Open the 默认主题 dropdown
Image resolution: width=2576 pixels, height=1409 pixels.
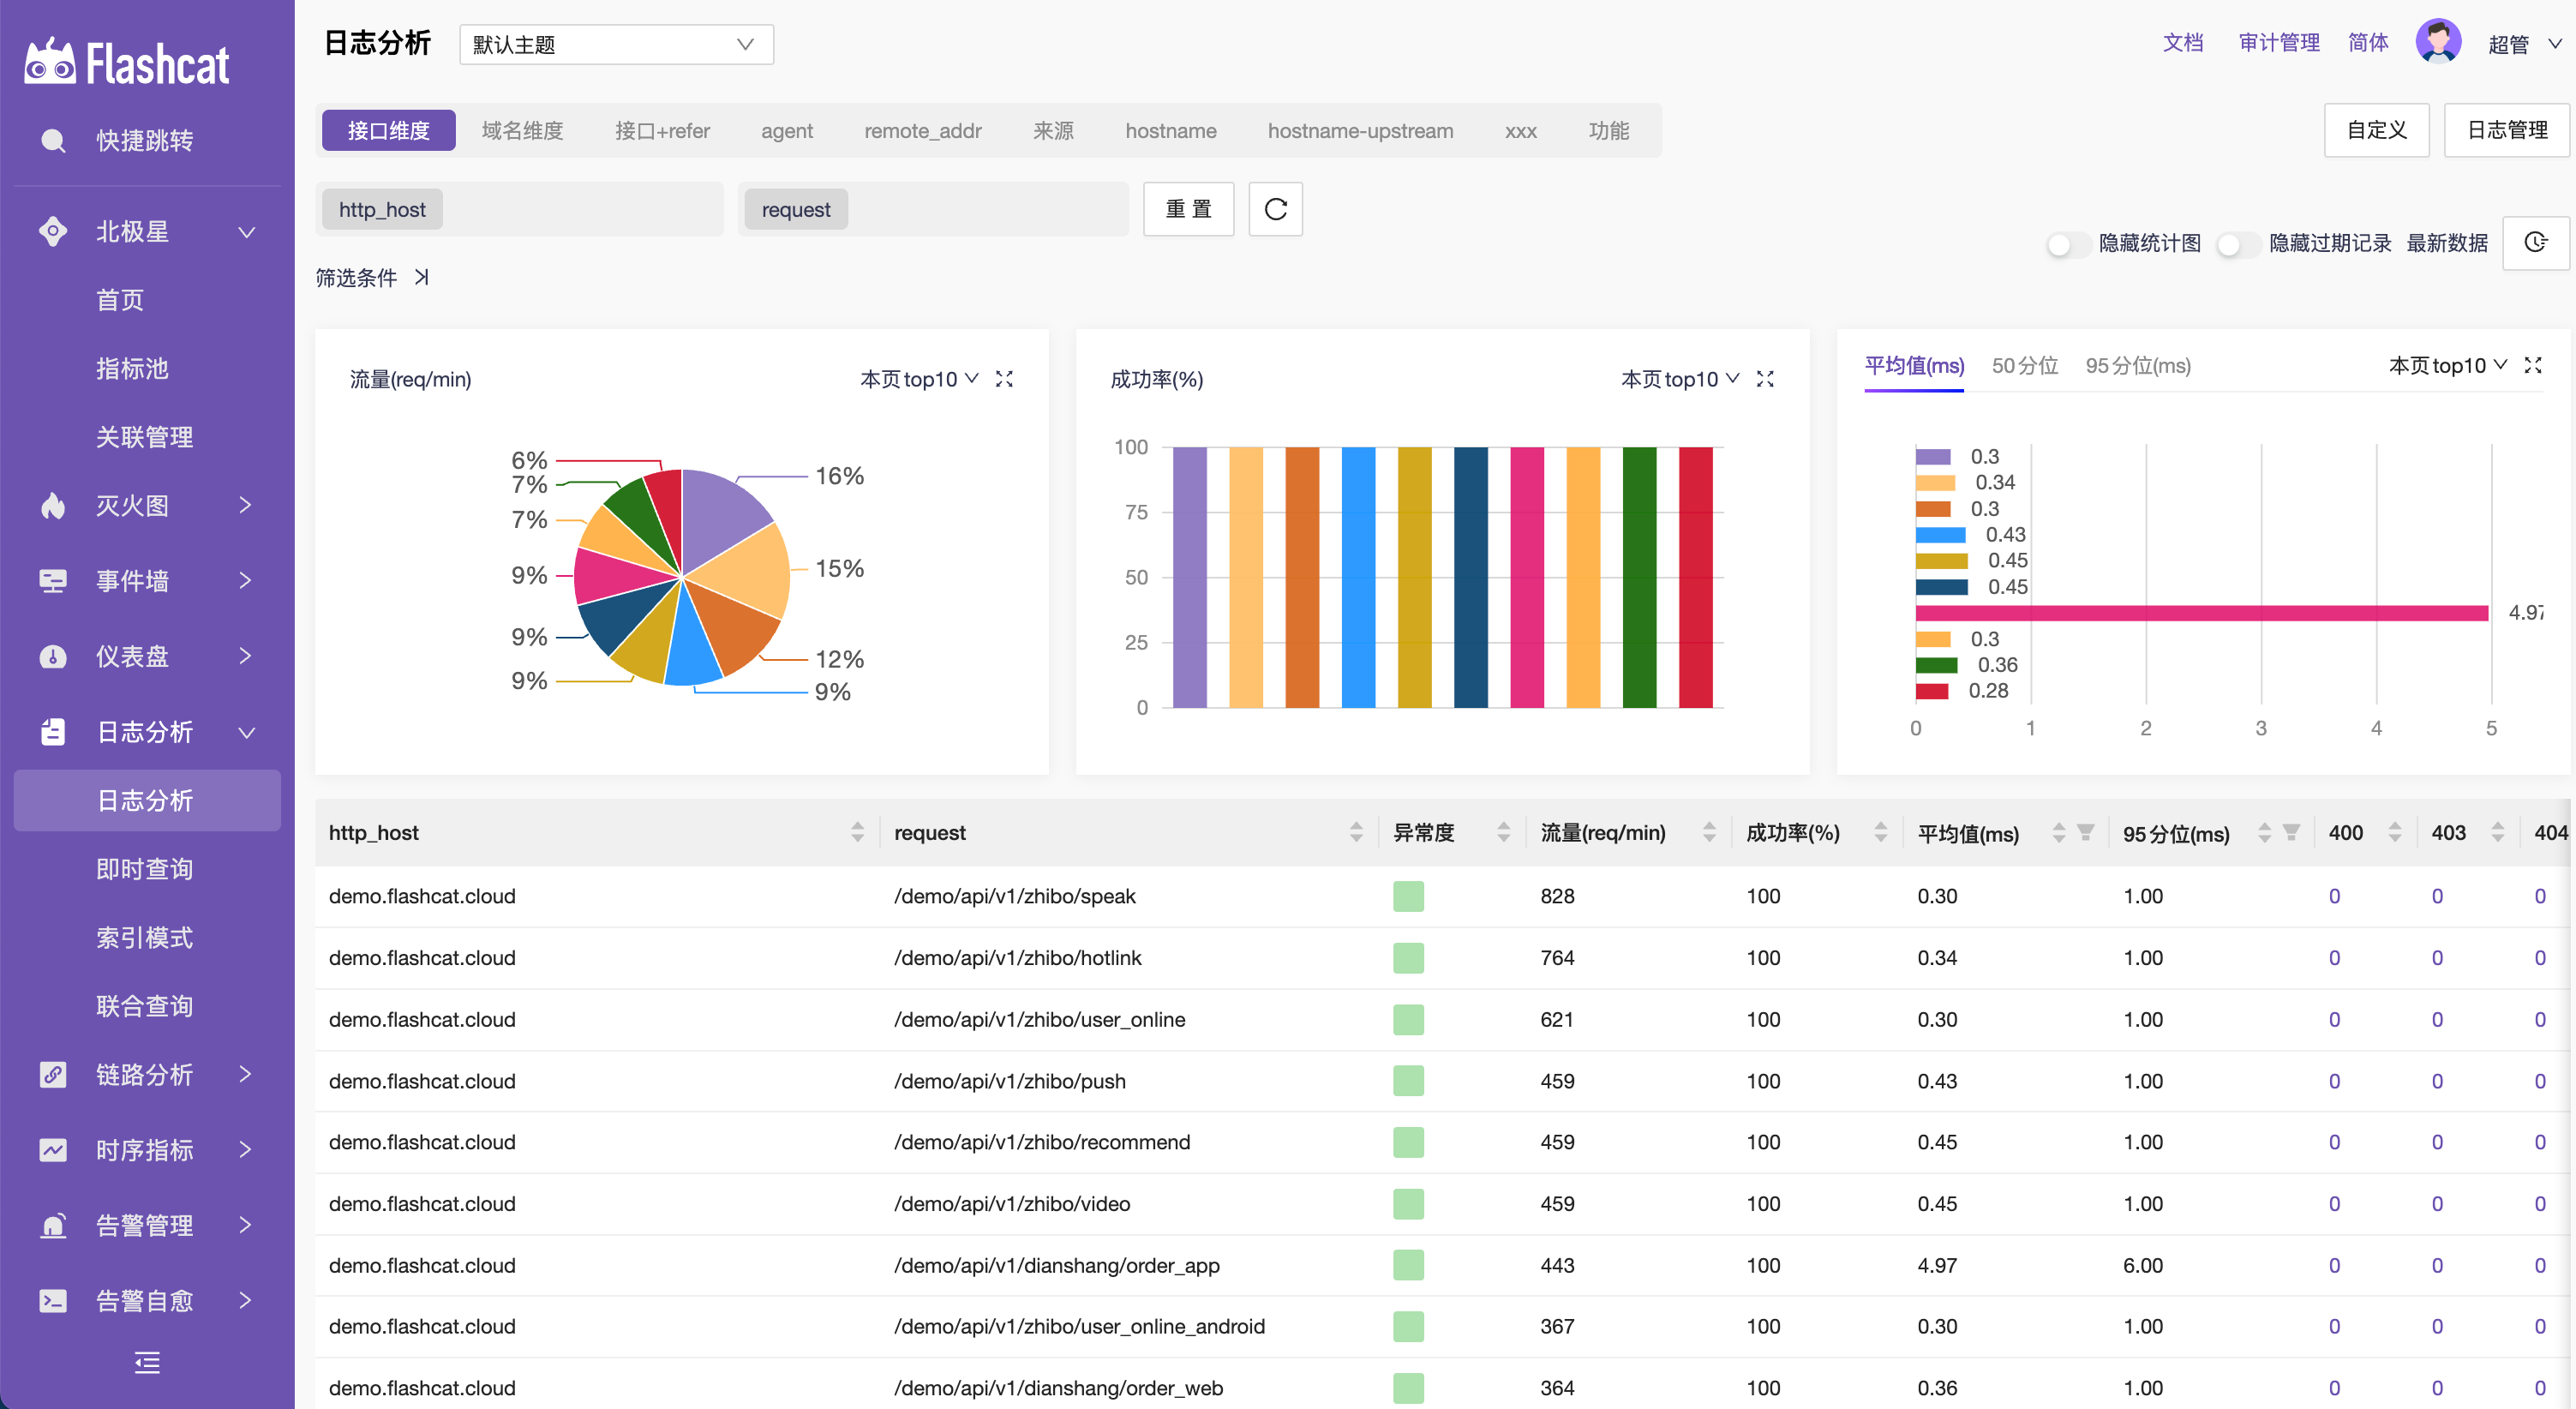(x=616, y=44)
